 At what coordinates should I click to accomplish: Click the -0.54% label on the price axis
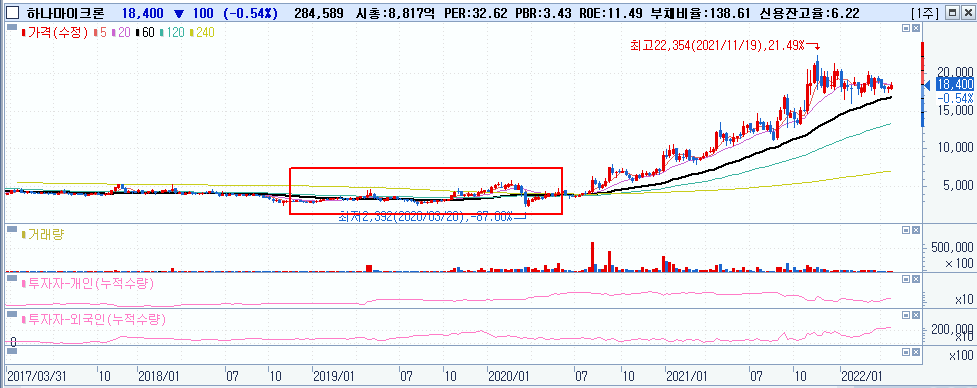[x=955, y=98]
